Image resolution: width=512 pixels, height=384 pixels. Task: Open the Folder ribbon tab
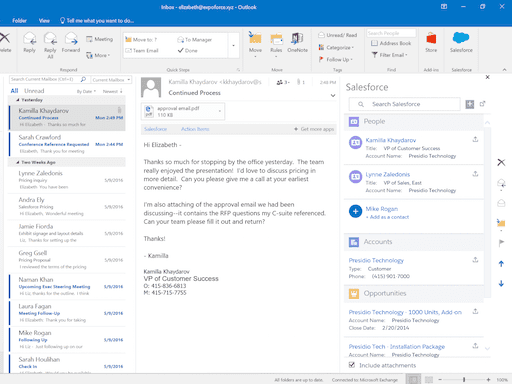coord(19,21)
